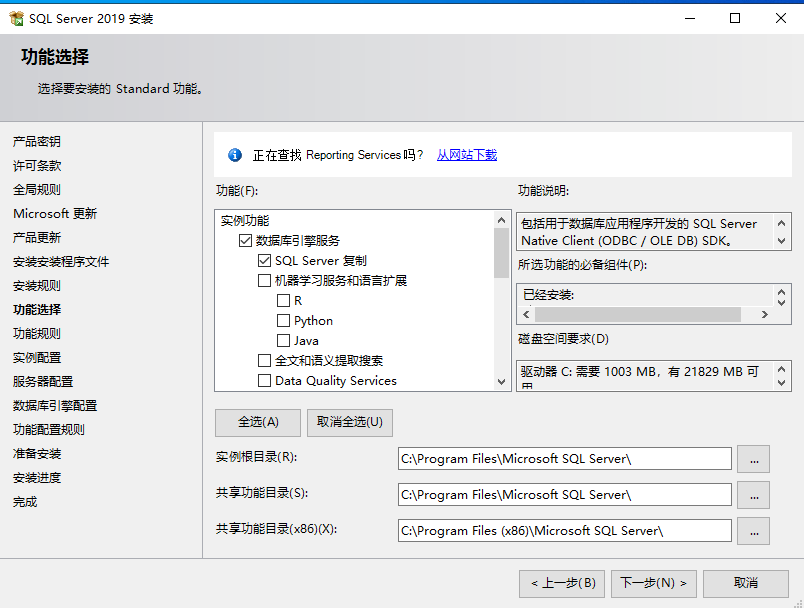The image size is (804, 608).
Task: Click the feature list scrollbar thumb
Action: [501, 253]
